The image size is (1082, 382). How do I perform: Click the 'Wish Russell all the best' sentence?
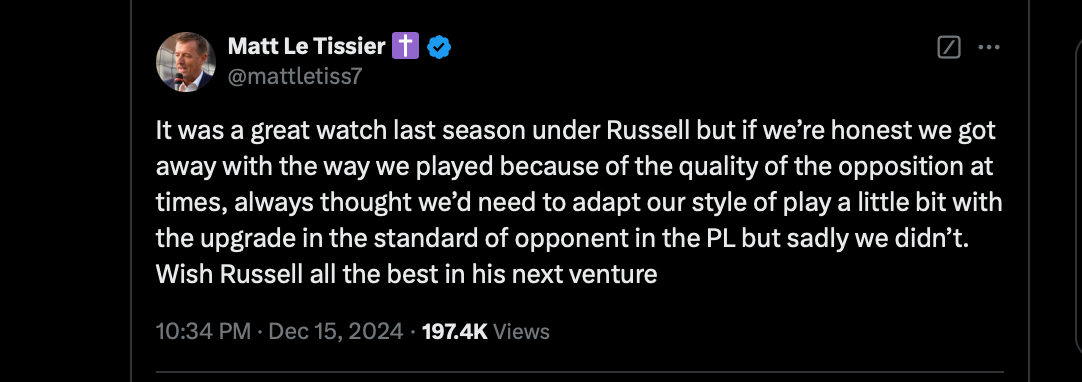click(406, 274)
